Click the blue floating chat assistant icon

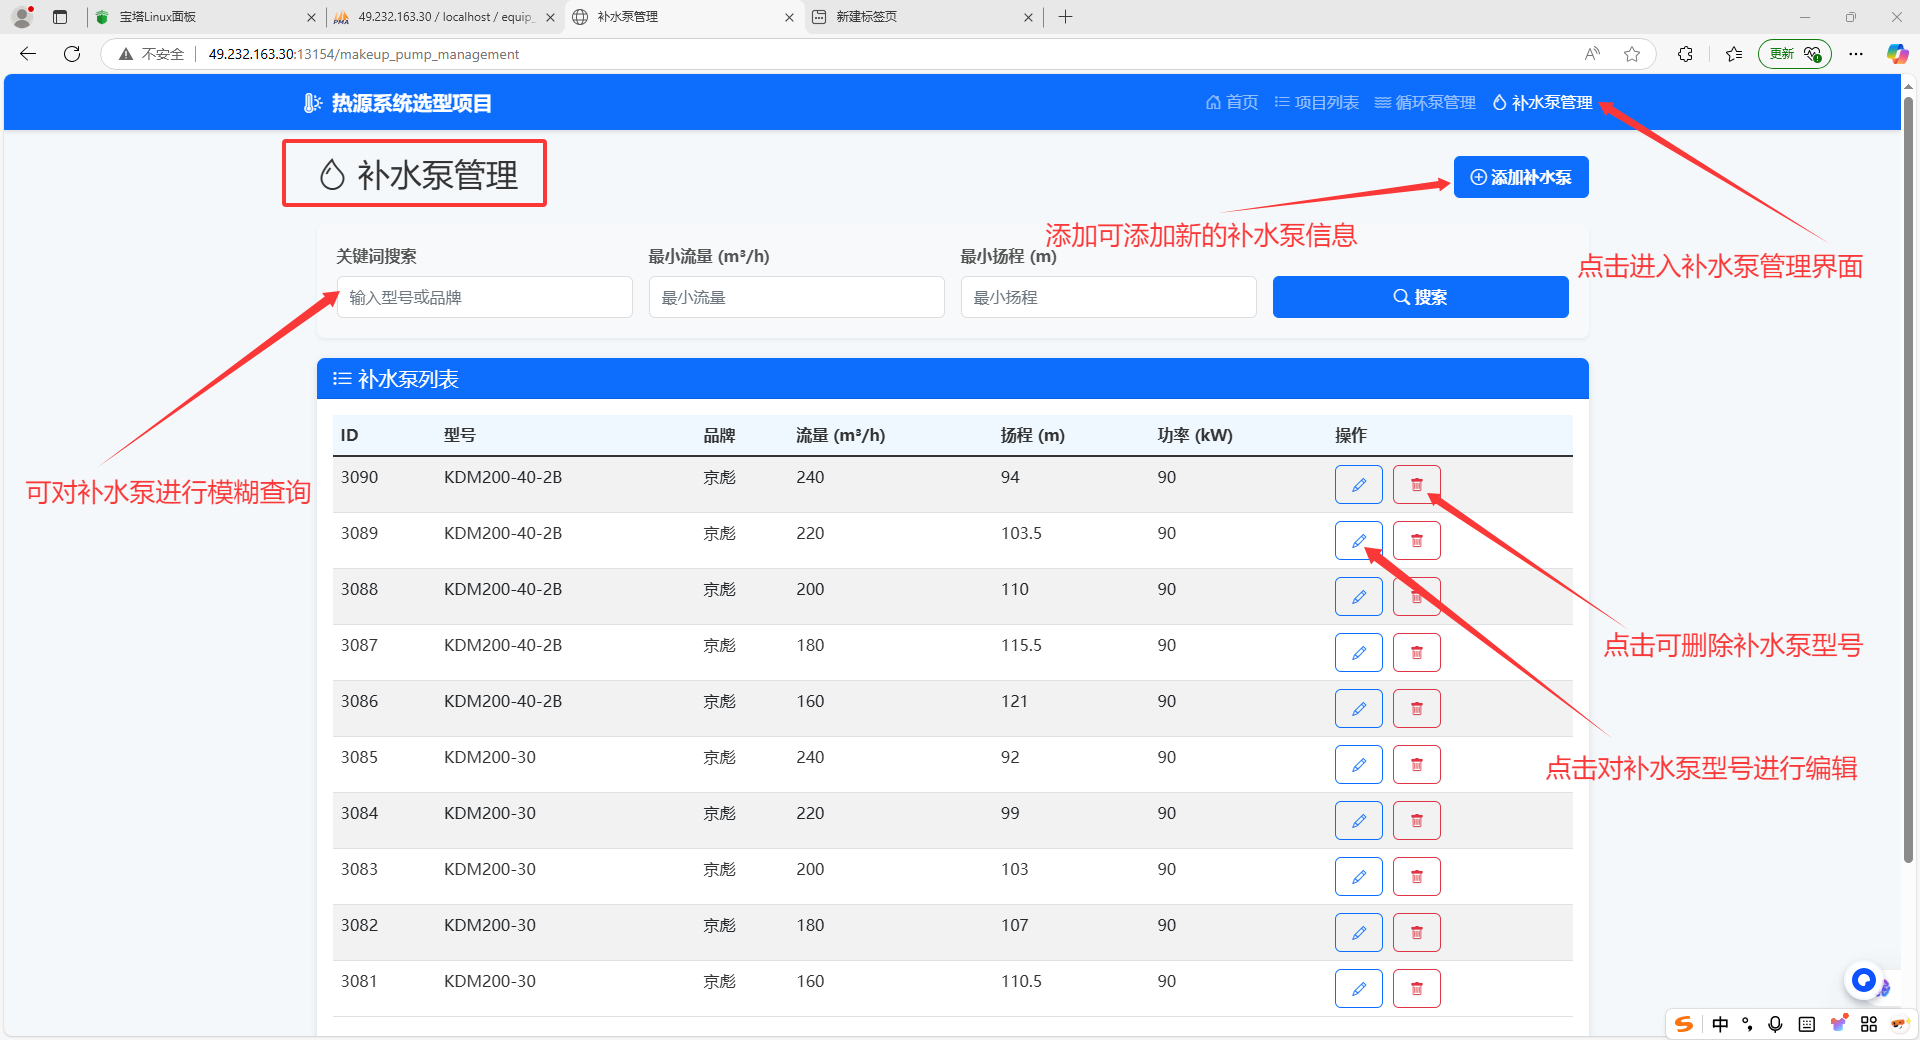pos(1864,980)
